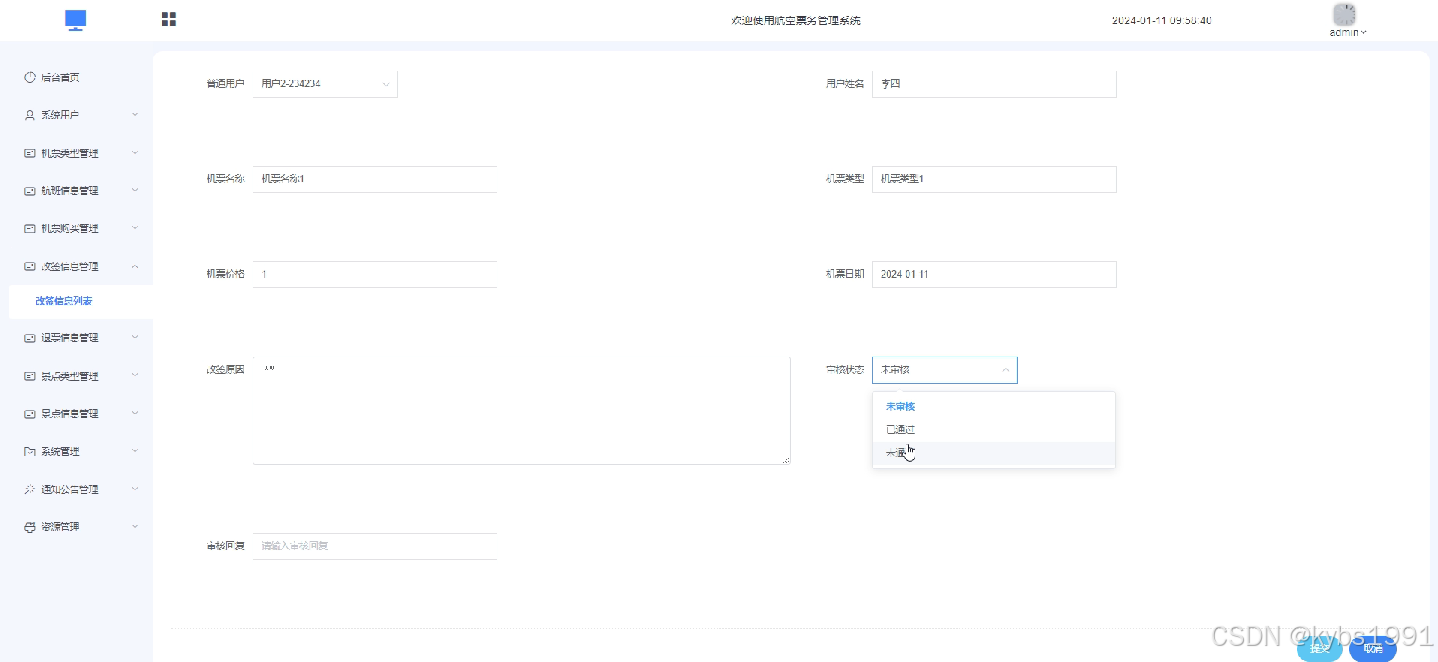This screenshot has height=662, width=1438.
Task: Expand the 机票类型管理 chevron
Action: (x=135, y=153)
